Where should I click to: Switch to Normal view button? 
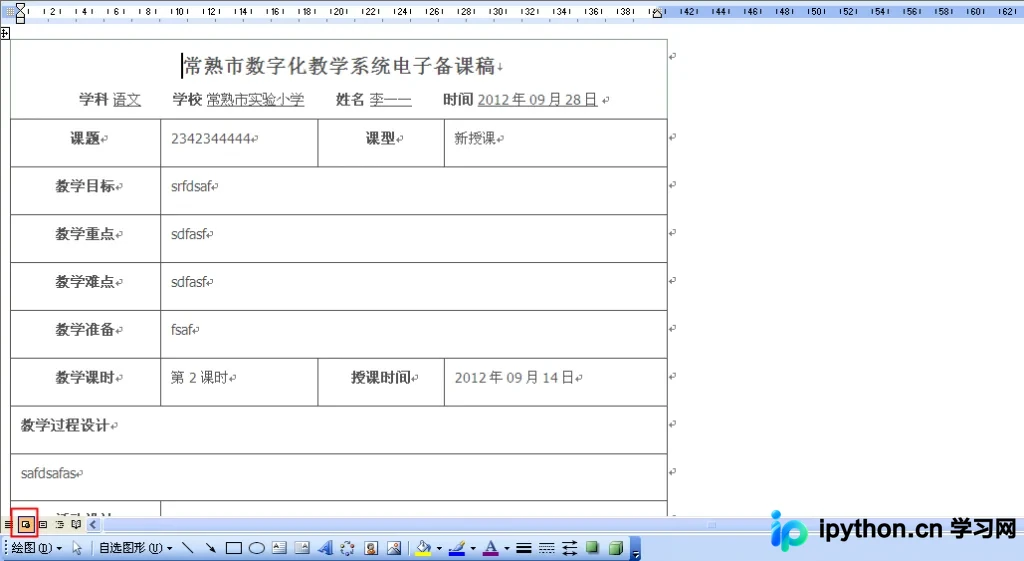(8, 524)
